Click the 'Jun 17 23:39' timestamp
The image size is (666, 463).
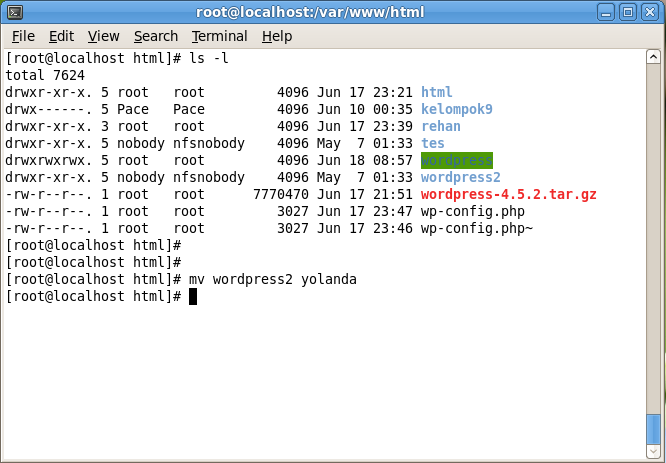tap(364, 126)
